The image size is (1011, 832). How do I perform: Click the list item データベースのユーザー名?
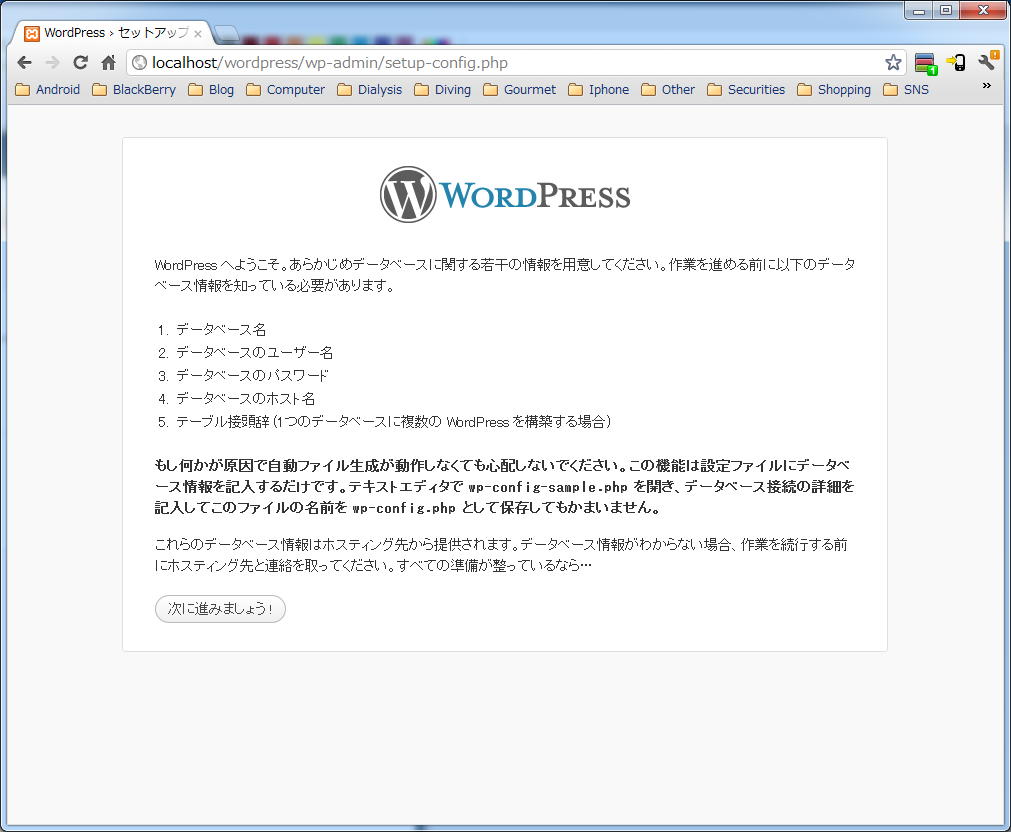pyautogui.click(x=255, y=353)
